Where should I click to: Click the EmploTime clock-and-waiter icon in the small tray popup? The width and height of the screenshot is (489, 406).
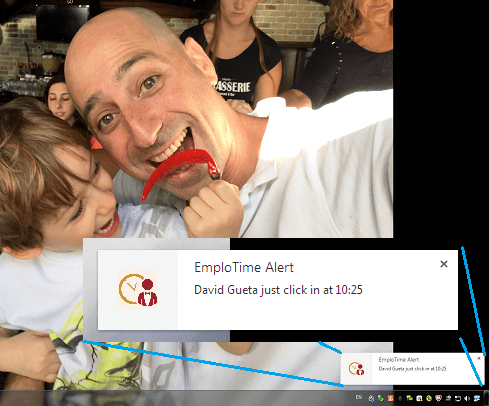[356, 368]
